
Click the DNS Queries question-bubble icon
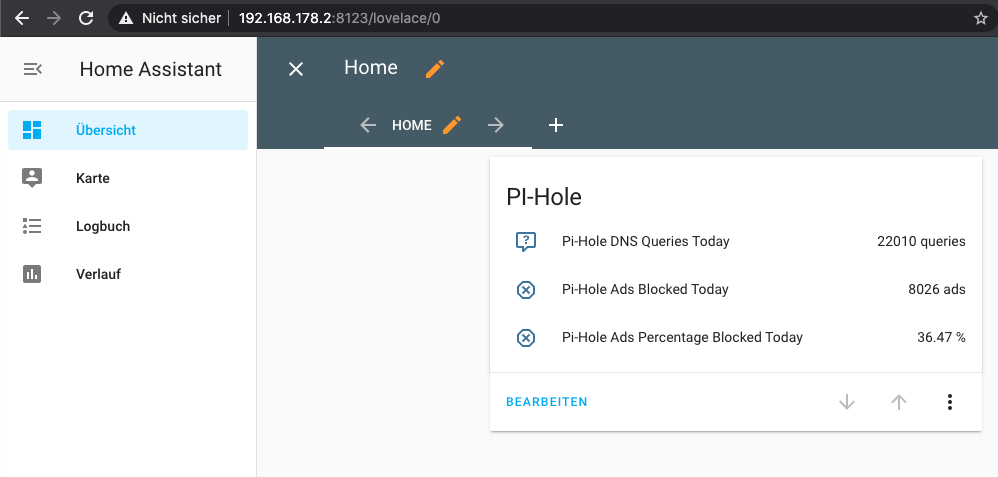click(526, 242)
